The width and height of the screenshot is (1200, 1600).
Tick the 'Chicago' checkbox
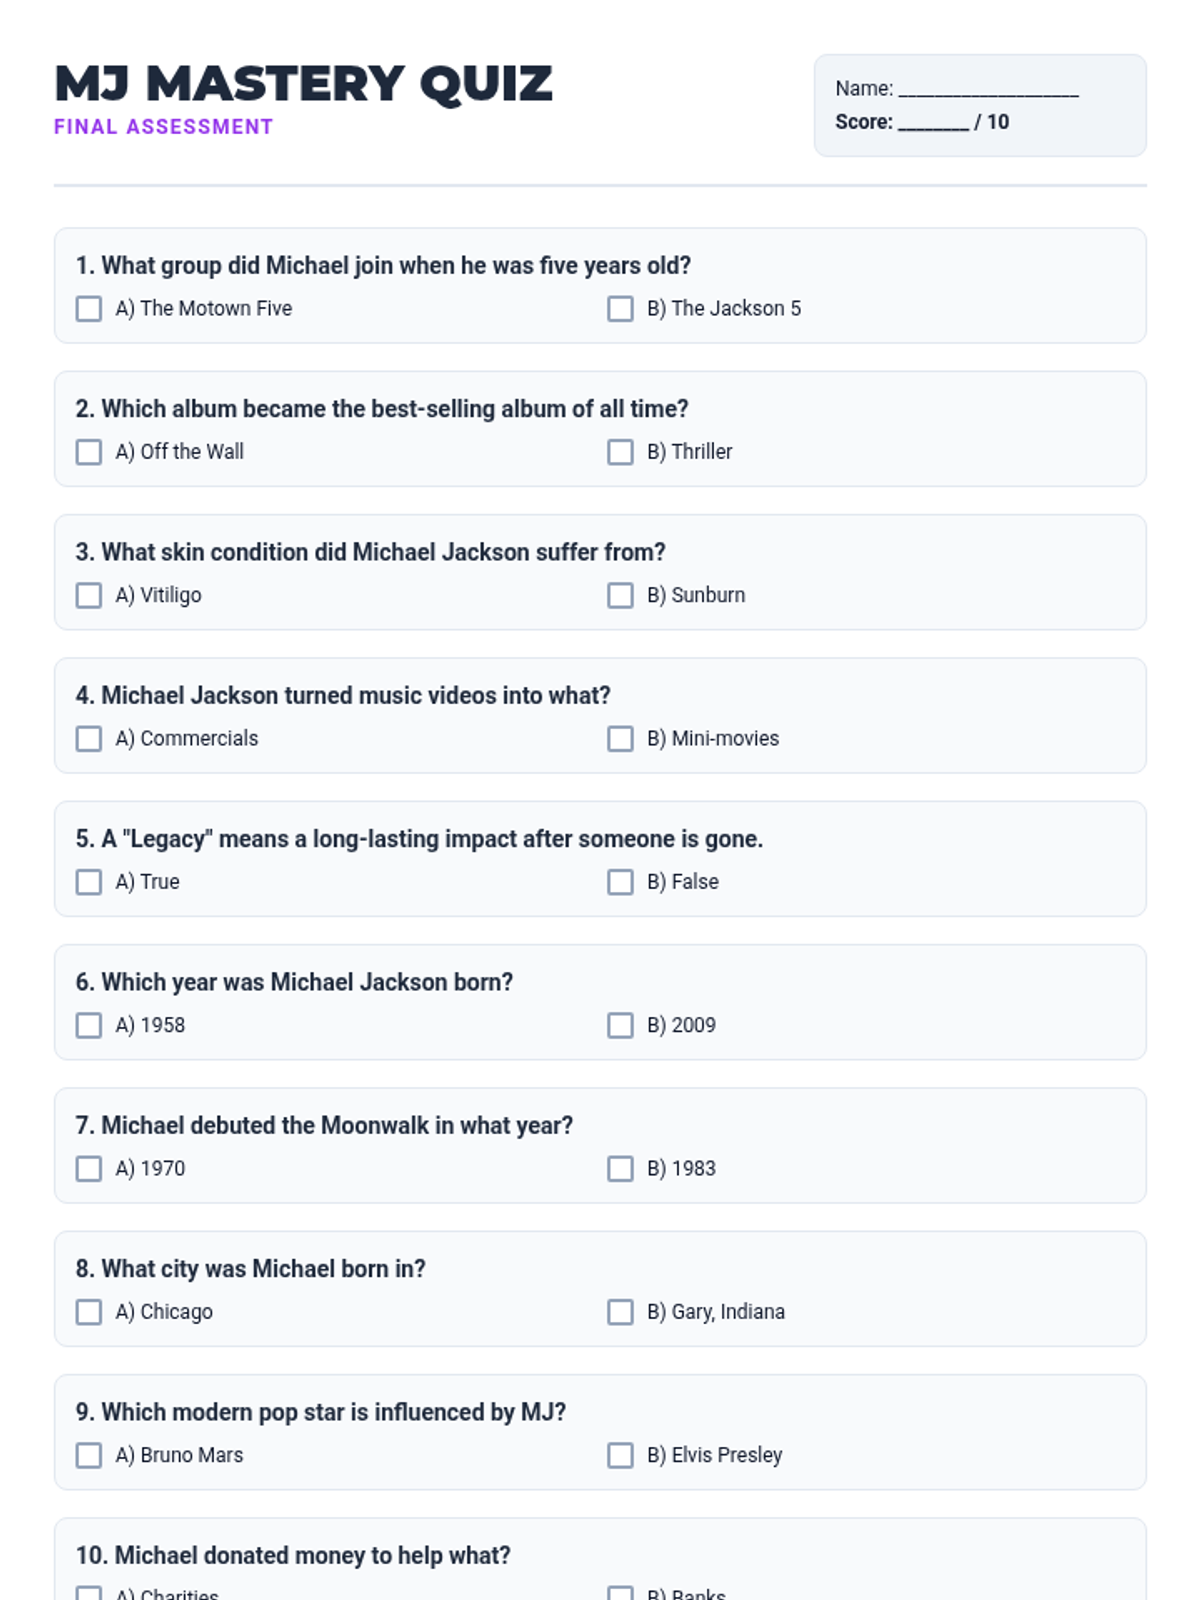(89, 1312)
